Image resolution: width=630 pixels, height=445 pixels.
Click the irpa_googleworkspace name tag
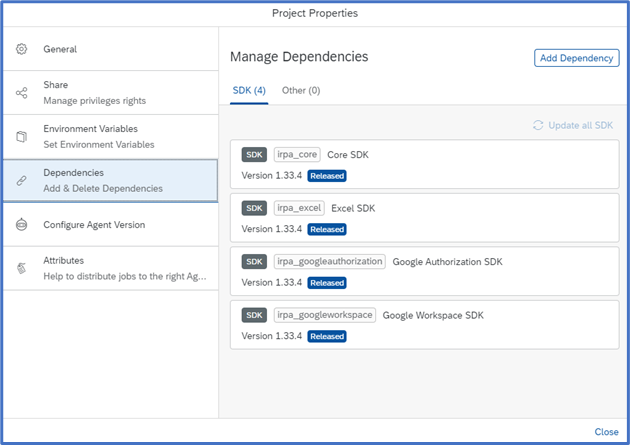coord(325,315)
